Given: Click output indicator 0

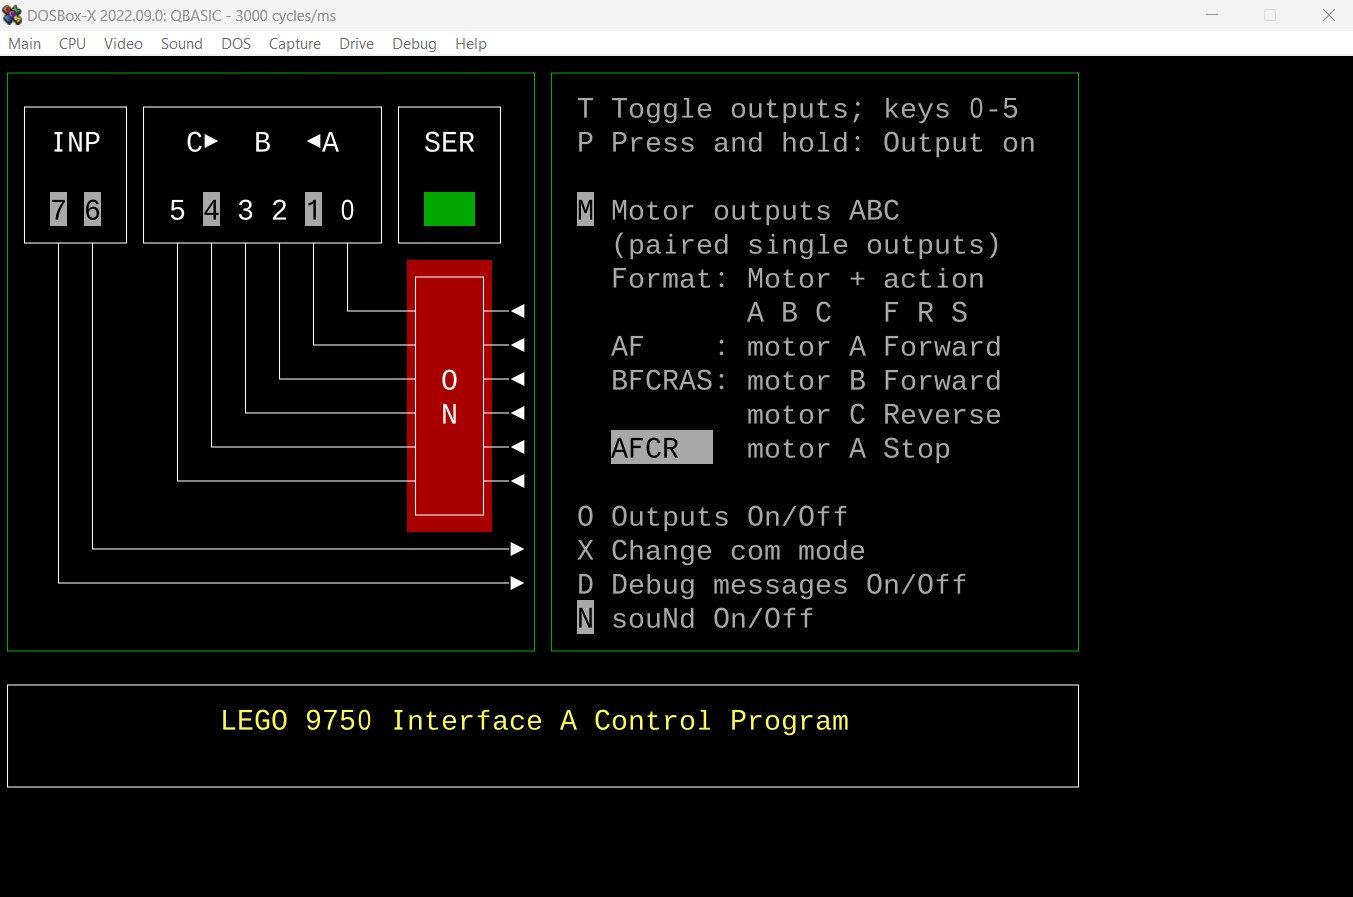Looking at the screenshot, I should (347, 210).
